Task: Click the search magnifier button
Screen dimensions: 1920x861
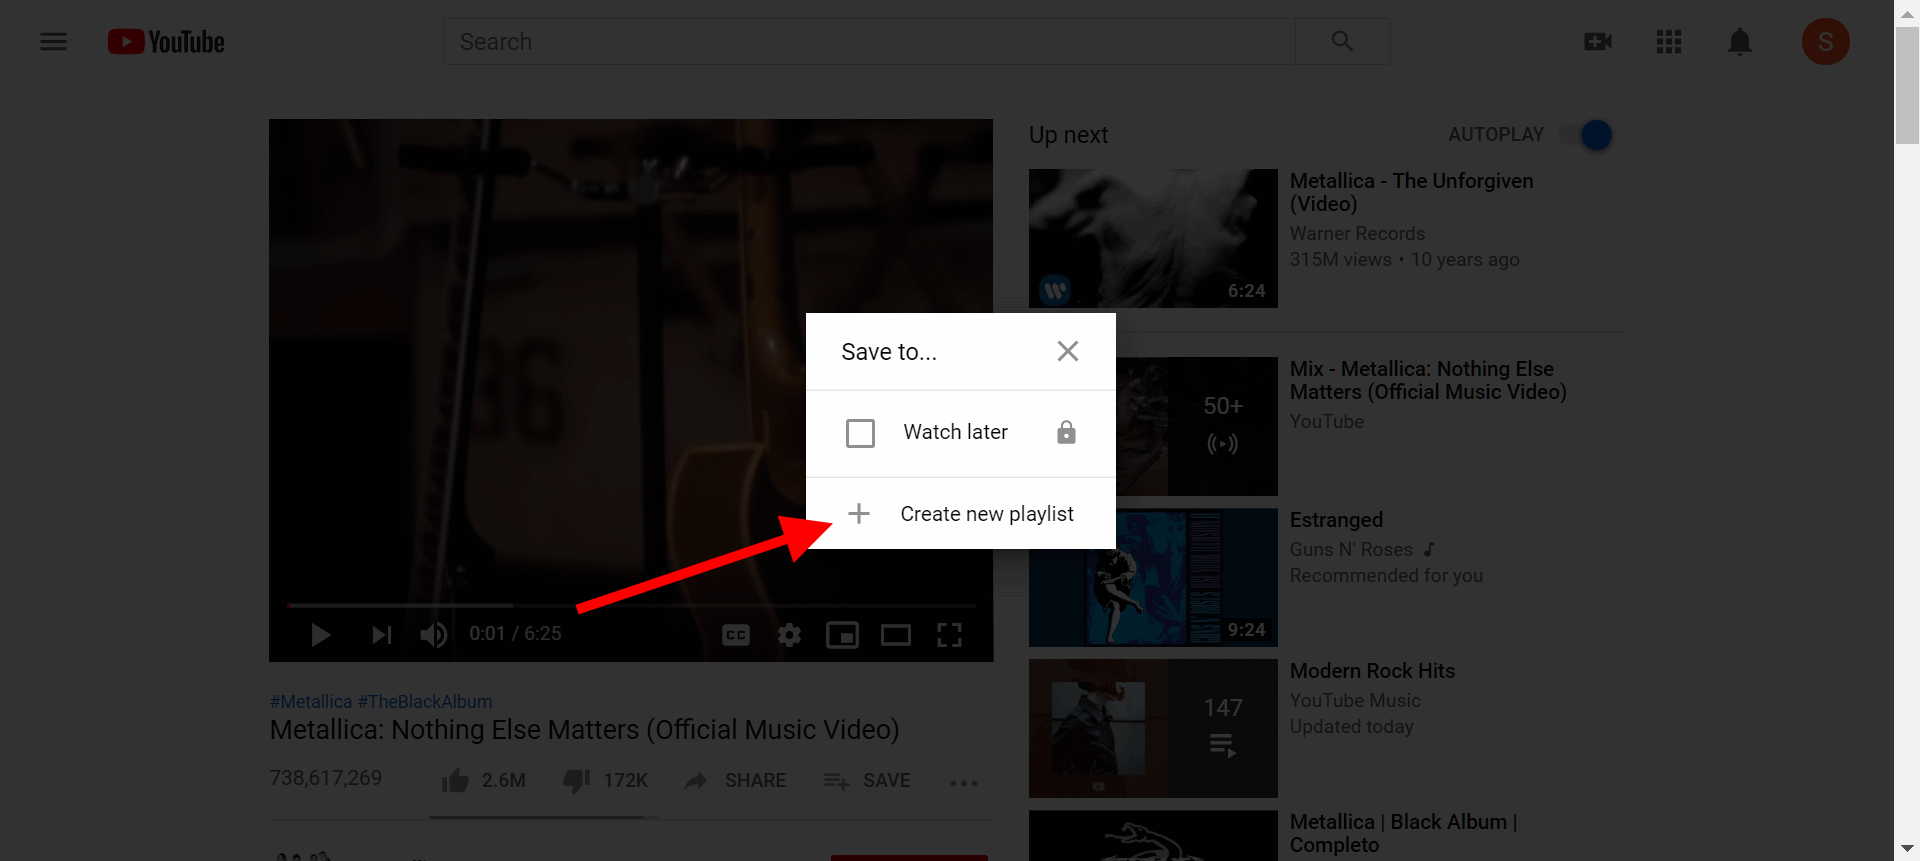Action: [x=1342, y=42]
